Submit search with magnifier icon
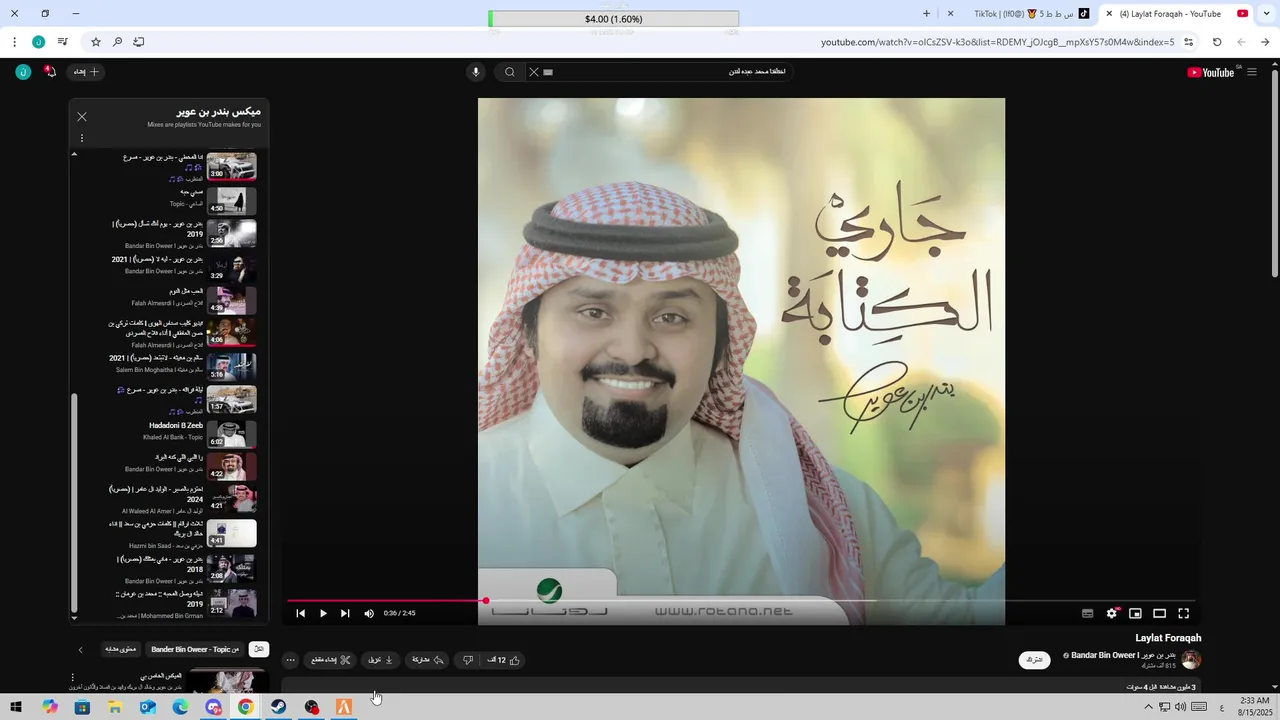This screenshot has width=1280, height=720. [510, 72]
